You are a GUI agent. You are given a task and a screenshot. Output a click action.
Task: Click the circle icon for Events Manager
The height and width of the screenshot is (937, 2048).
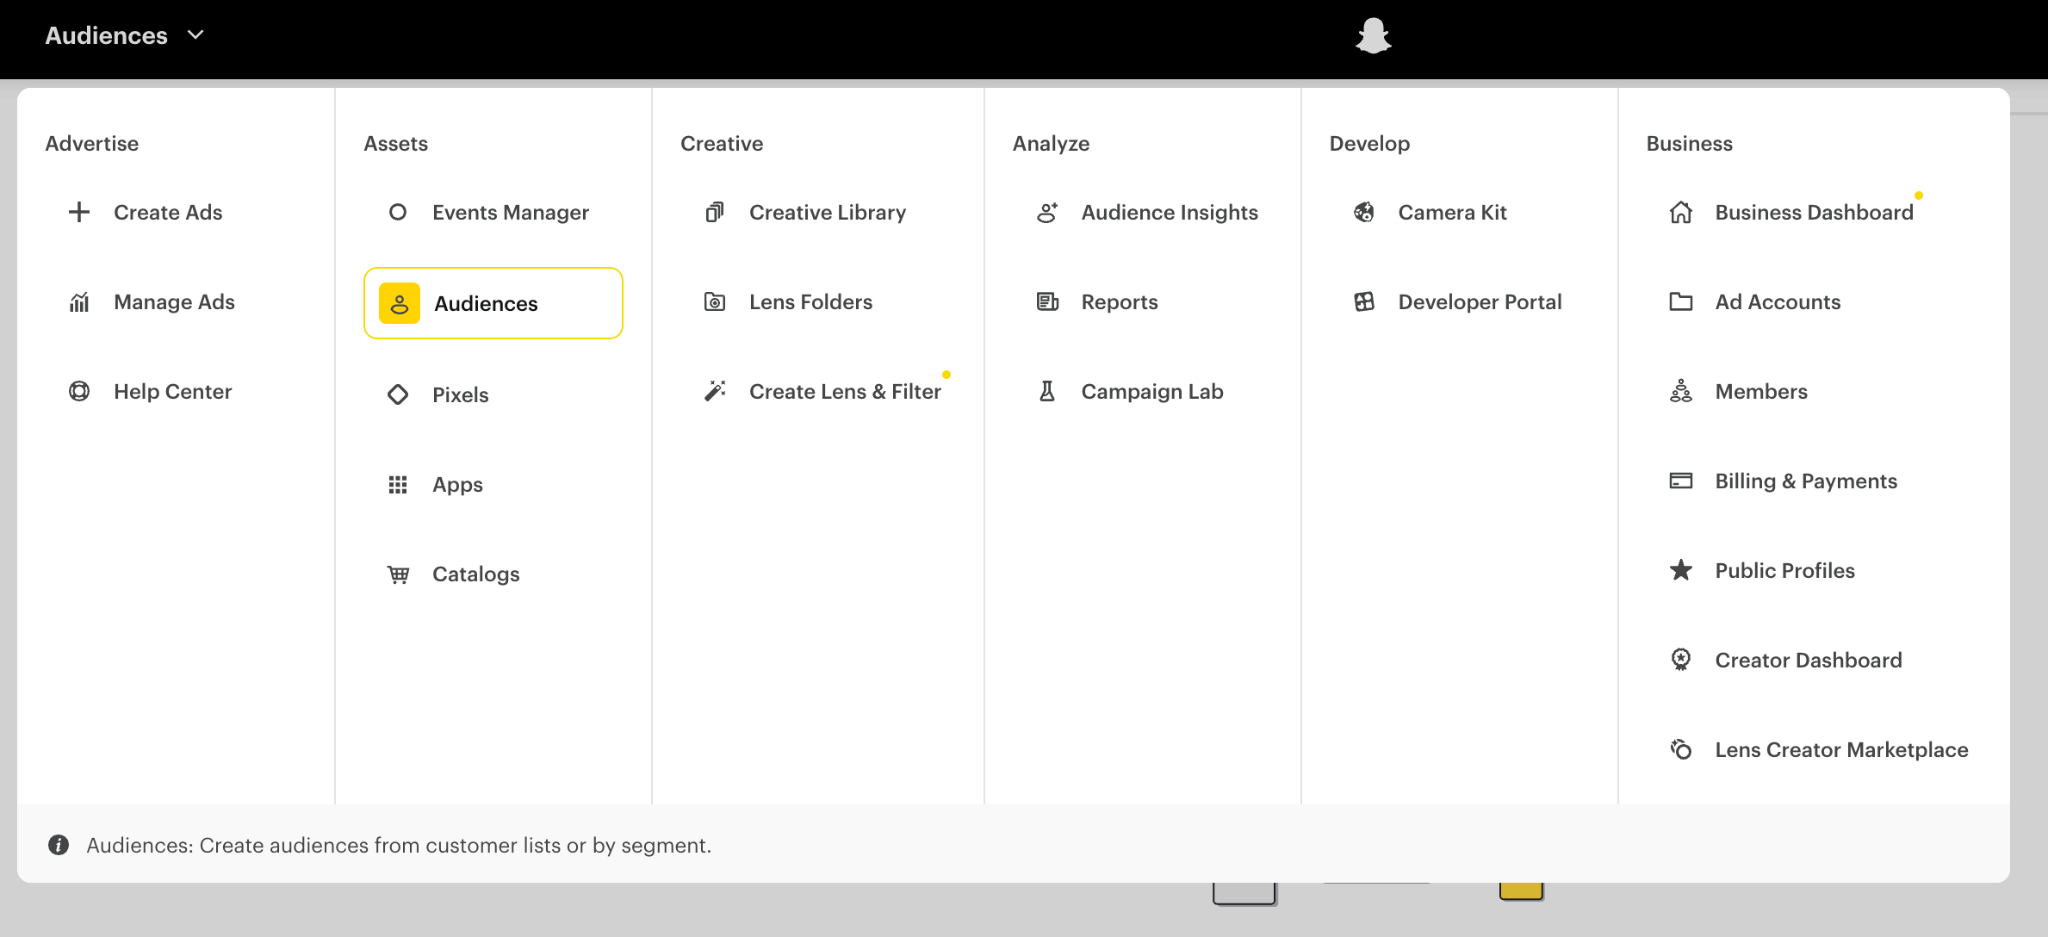coord(398,212)
